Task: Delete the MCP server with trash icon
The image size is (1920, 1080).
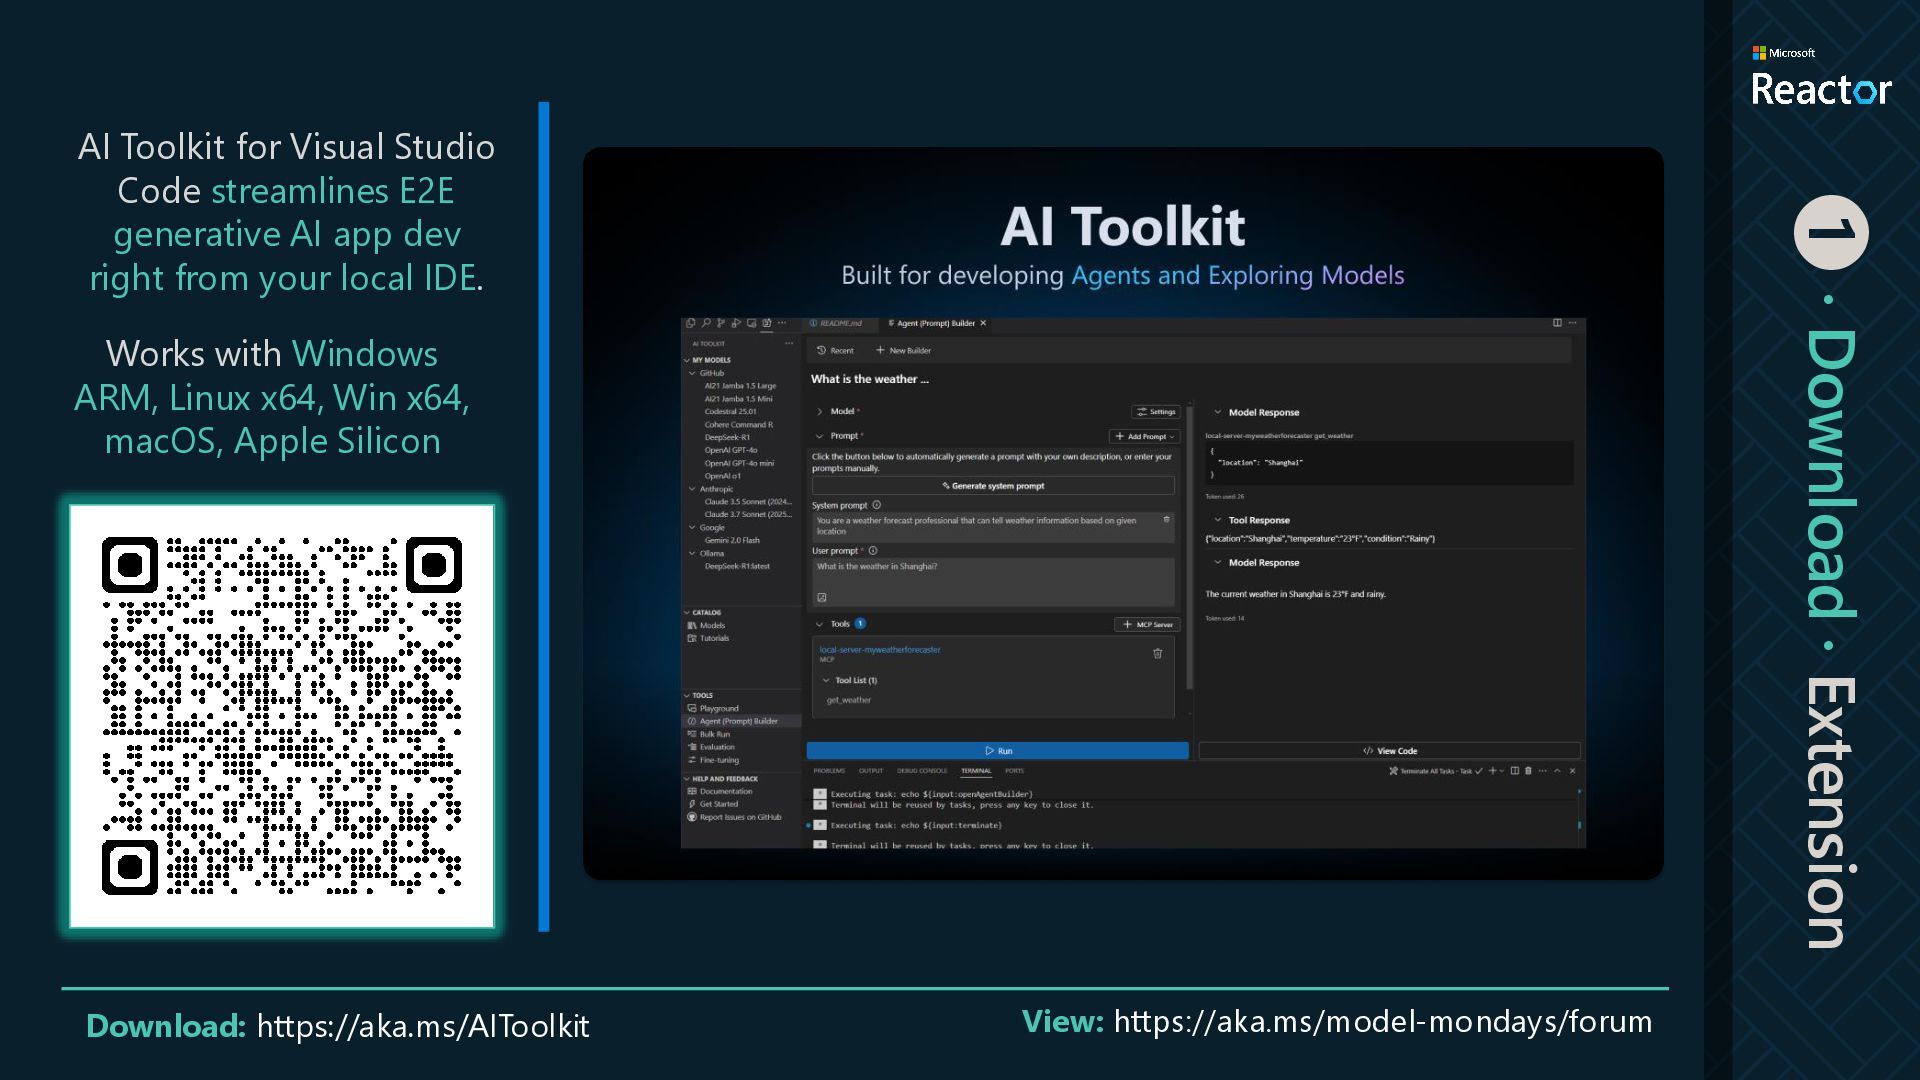Action: pyautogui.click(x=1158, y=654)
